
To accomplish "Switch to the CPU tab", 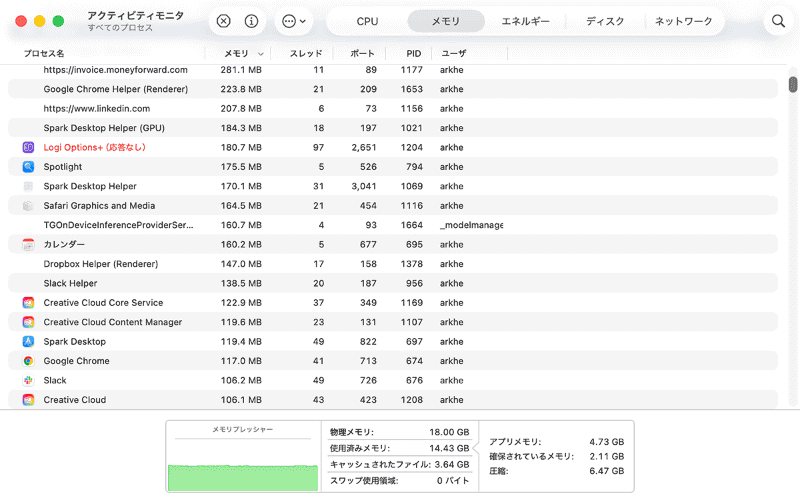I will (367, 21).
